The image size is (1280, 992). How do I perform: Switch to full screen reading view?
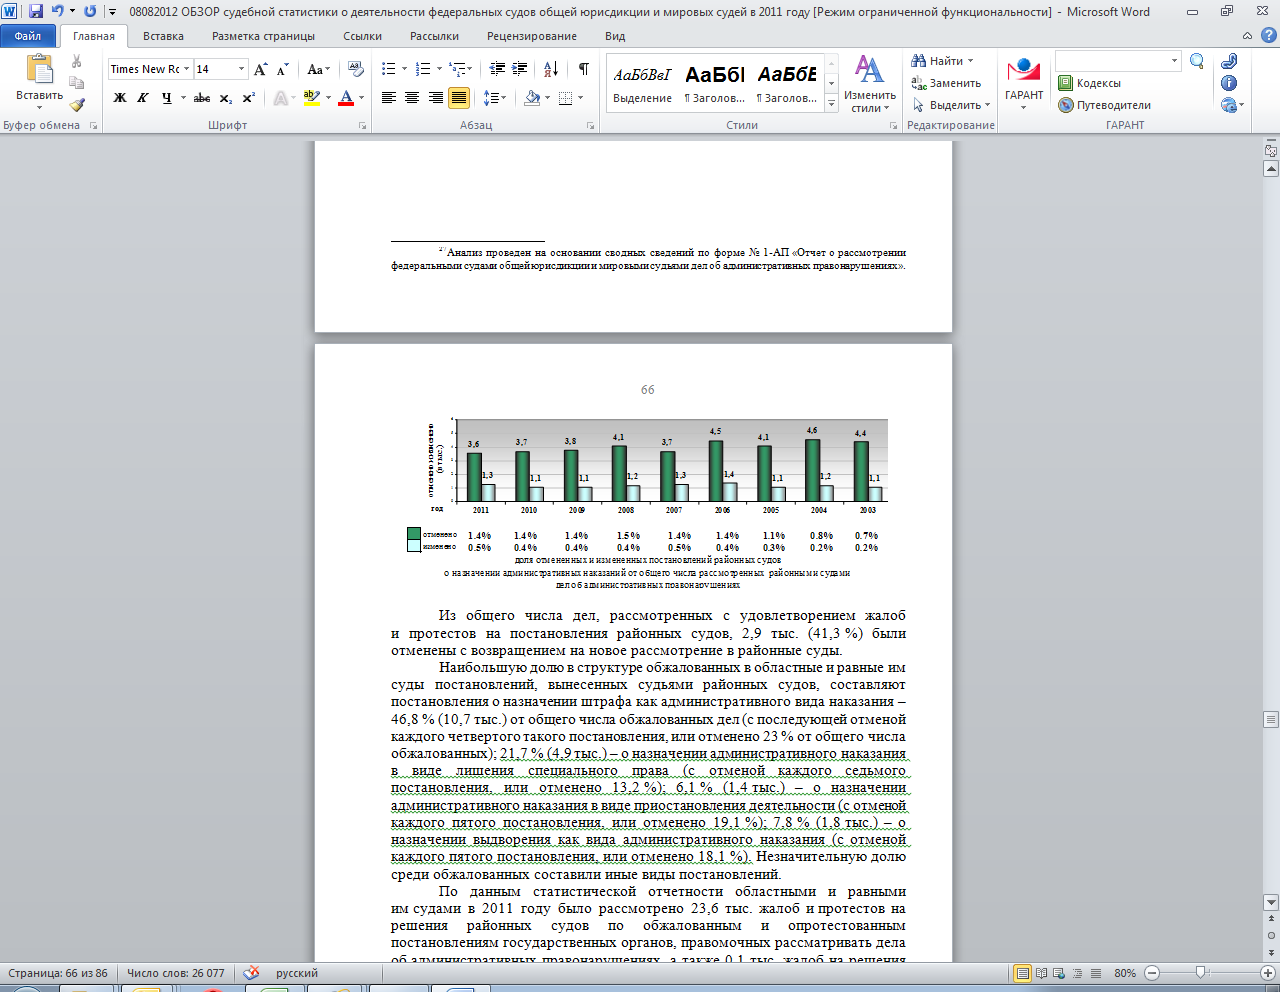click(x=1042, y=973)
